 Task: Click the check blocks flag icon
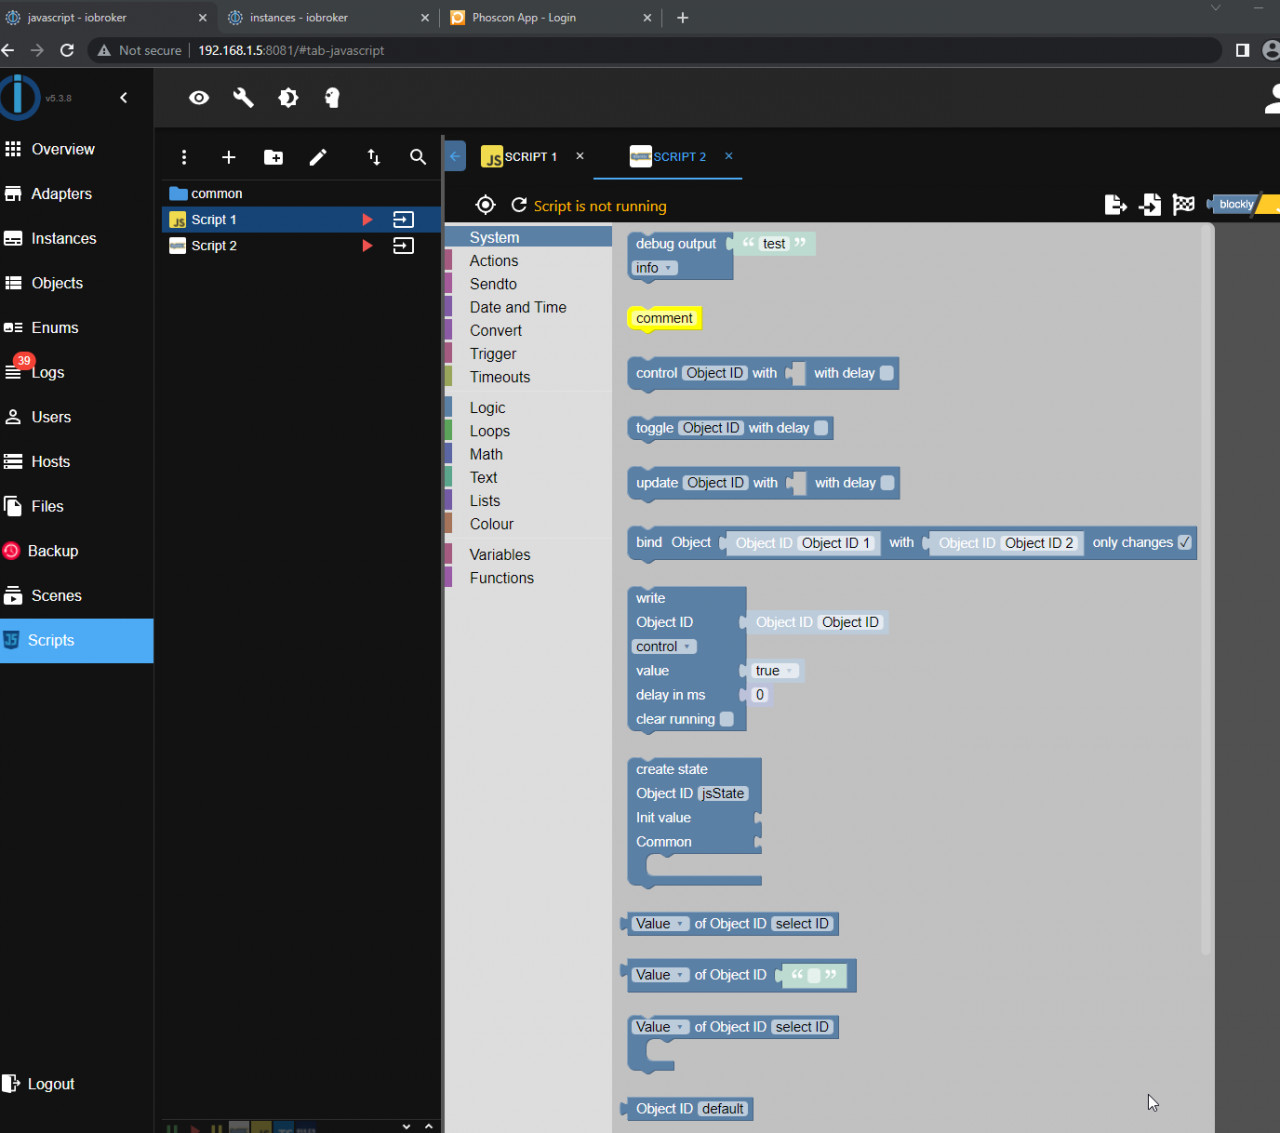click(1184, 205)
